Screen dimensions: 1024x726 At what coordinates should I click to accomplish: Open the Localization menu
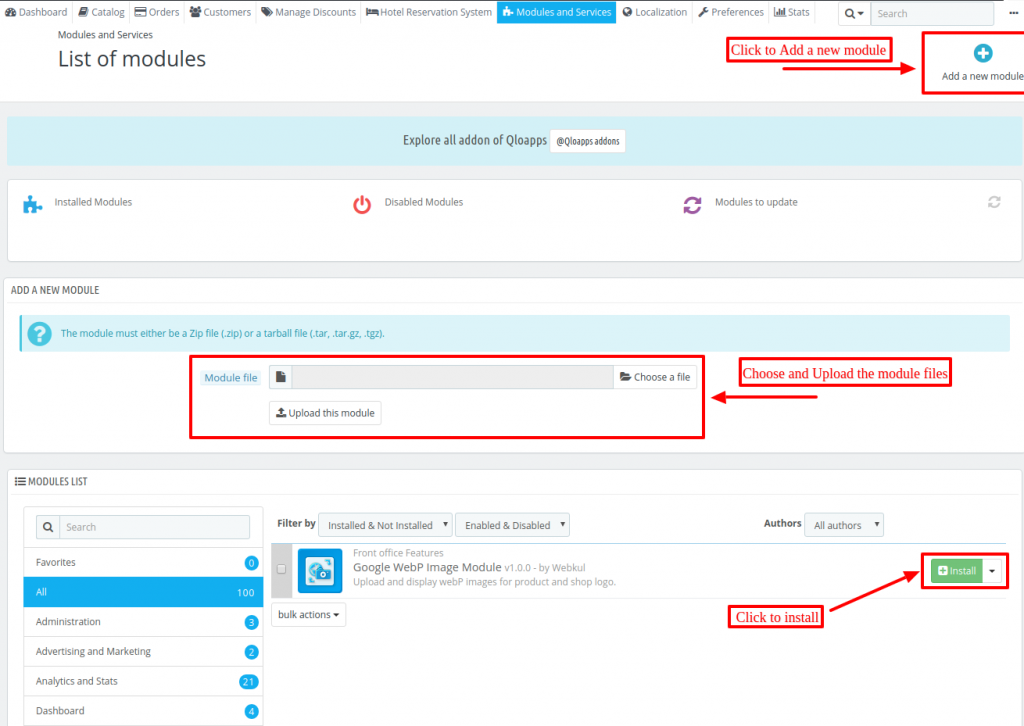click(654, 12)
